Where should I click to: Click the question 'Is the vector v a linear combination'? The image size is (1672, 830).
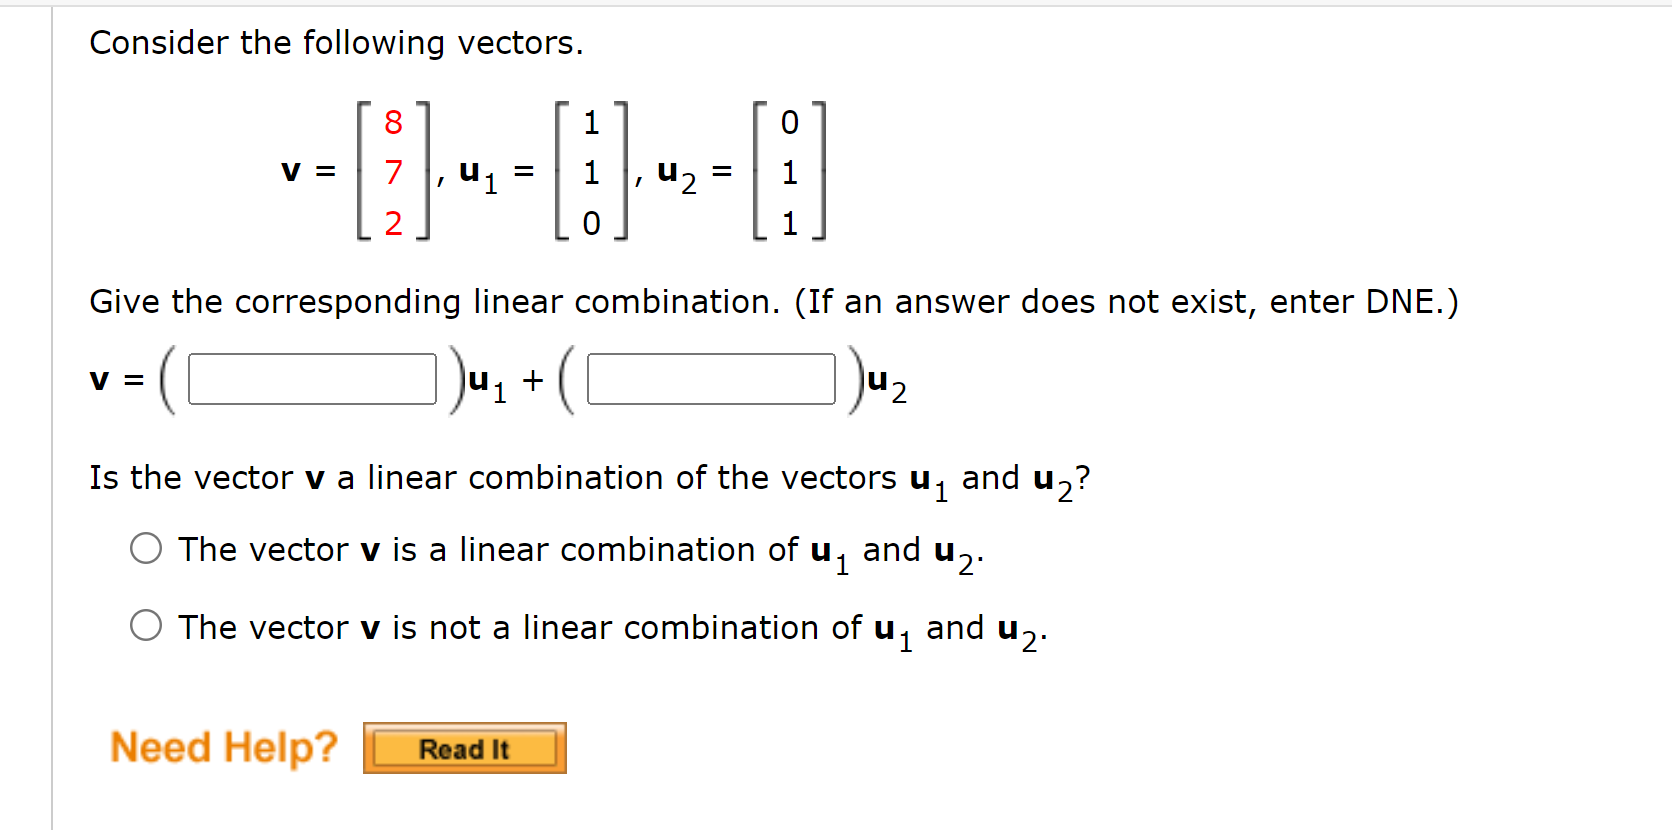(x=590, y=480)
